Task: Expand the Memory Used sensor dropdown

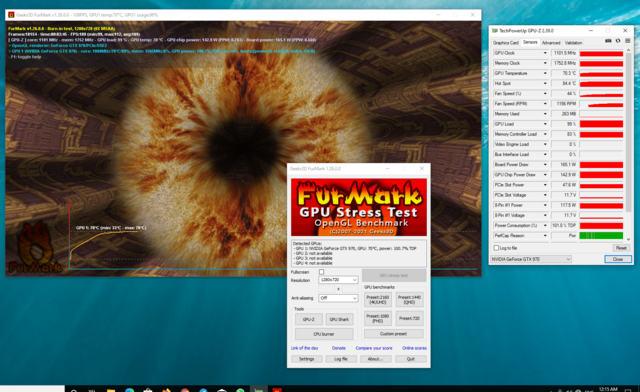Action: [x=545, y=114]
